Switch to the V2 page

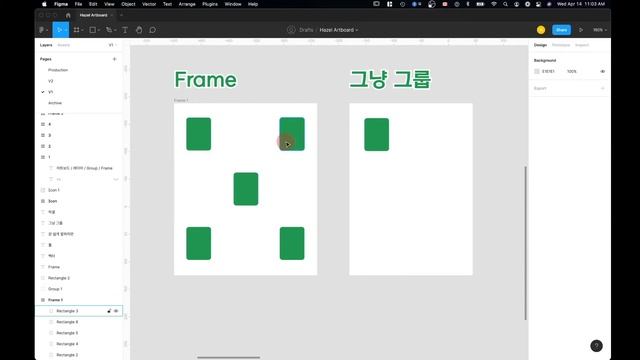coord(51,81)
